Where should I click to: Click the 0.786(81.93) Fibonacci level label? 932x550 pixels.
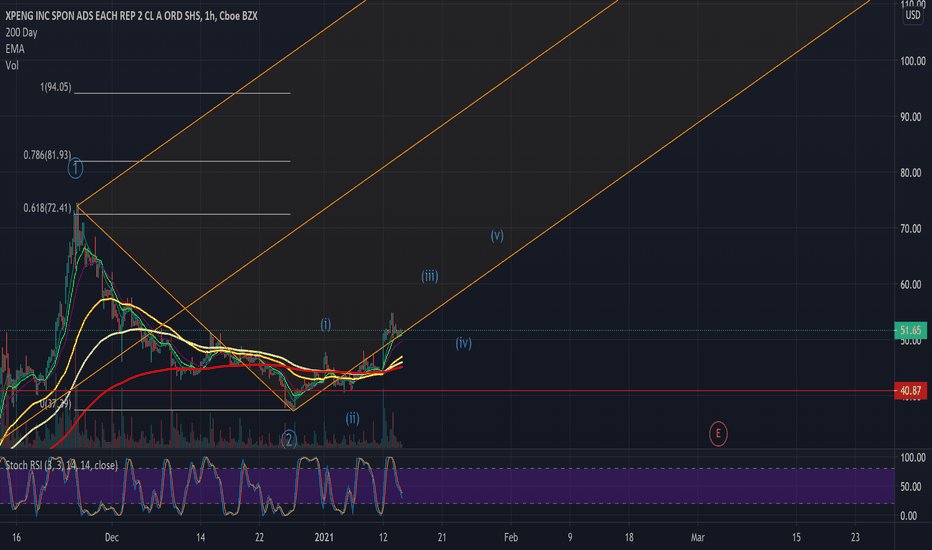click(x=47, y=155)
